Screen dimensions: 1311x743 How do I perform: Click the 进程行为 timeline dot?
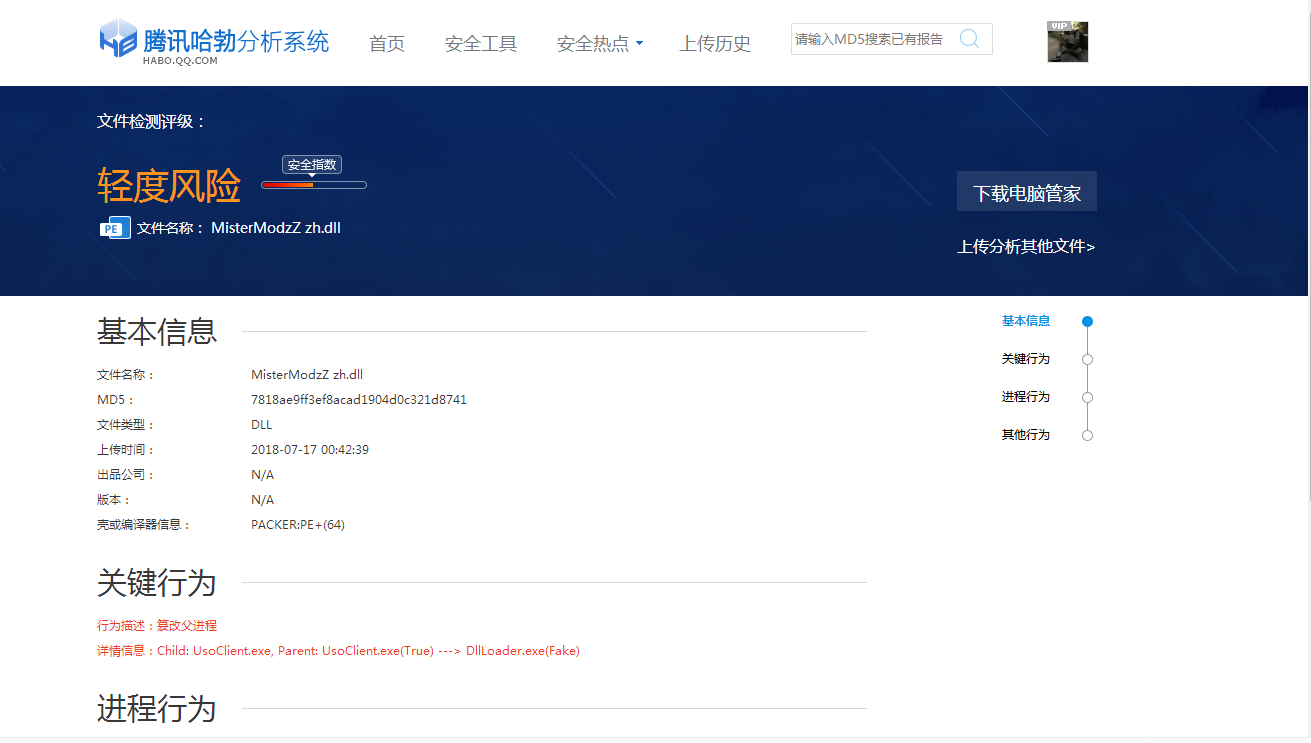[1087, 398]
